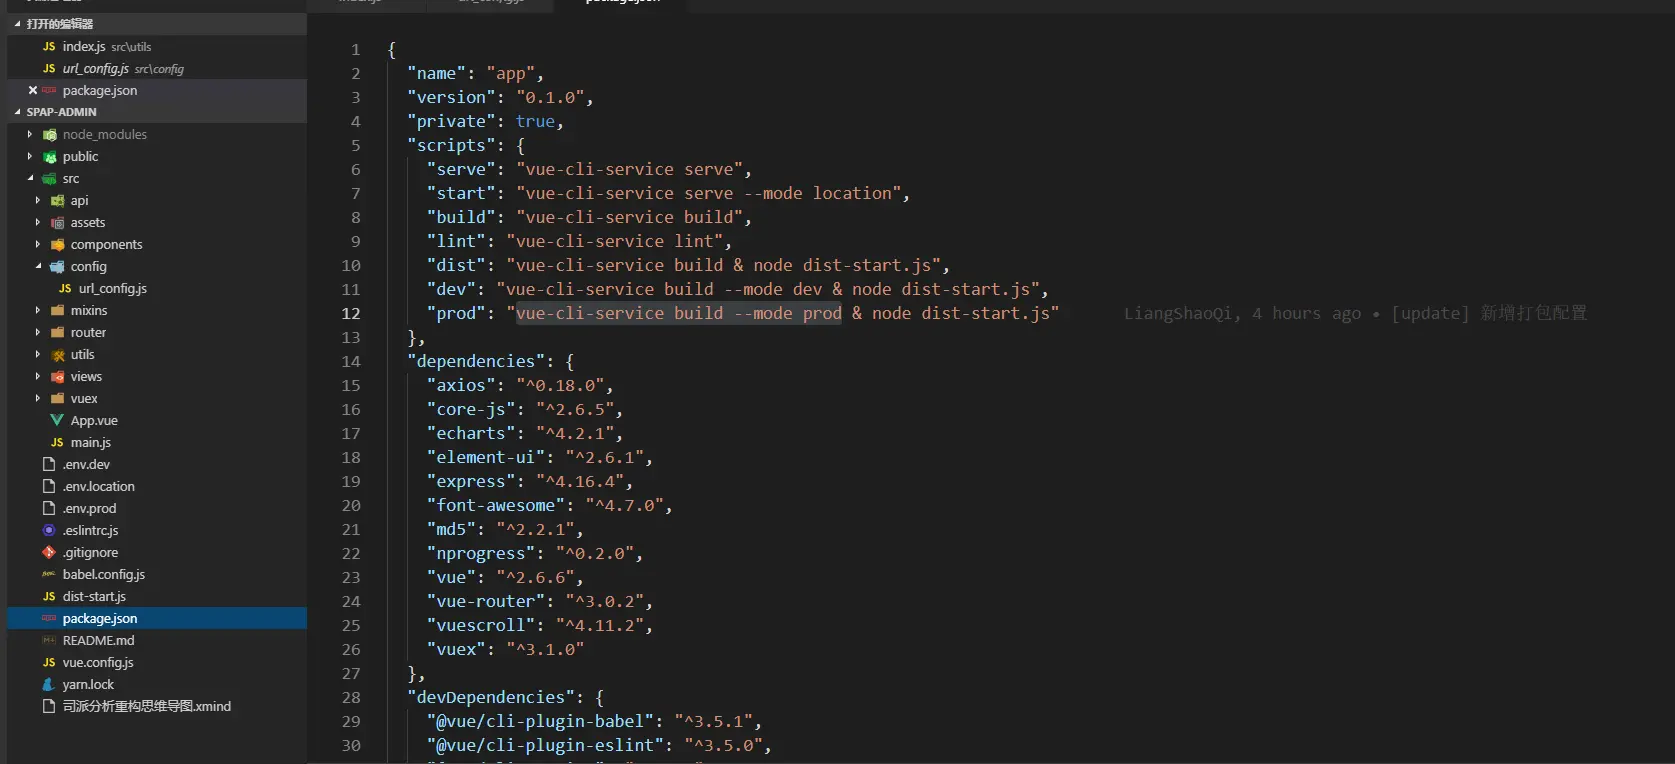Click the yarn.lock Yarn icon
The image size is (1675, 764).
point(49,684)
